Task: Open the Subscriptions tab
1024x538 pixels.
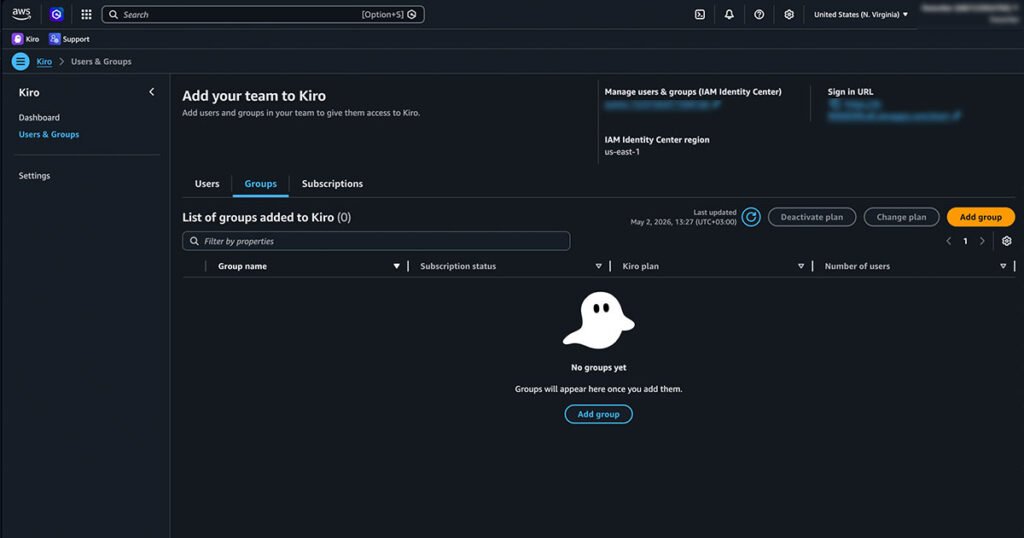Action: point(332,184)
